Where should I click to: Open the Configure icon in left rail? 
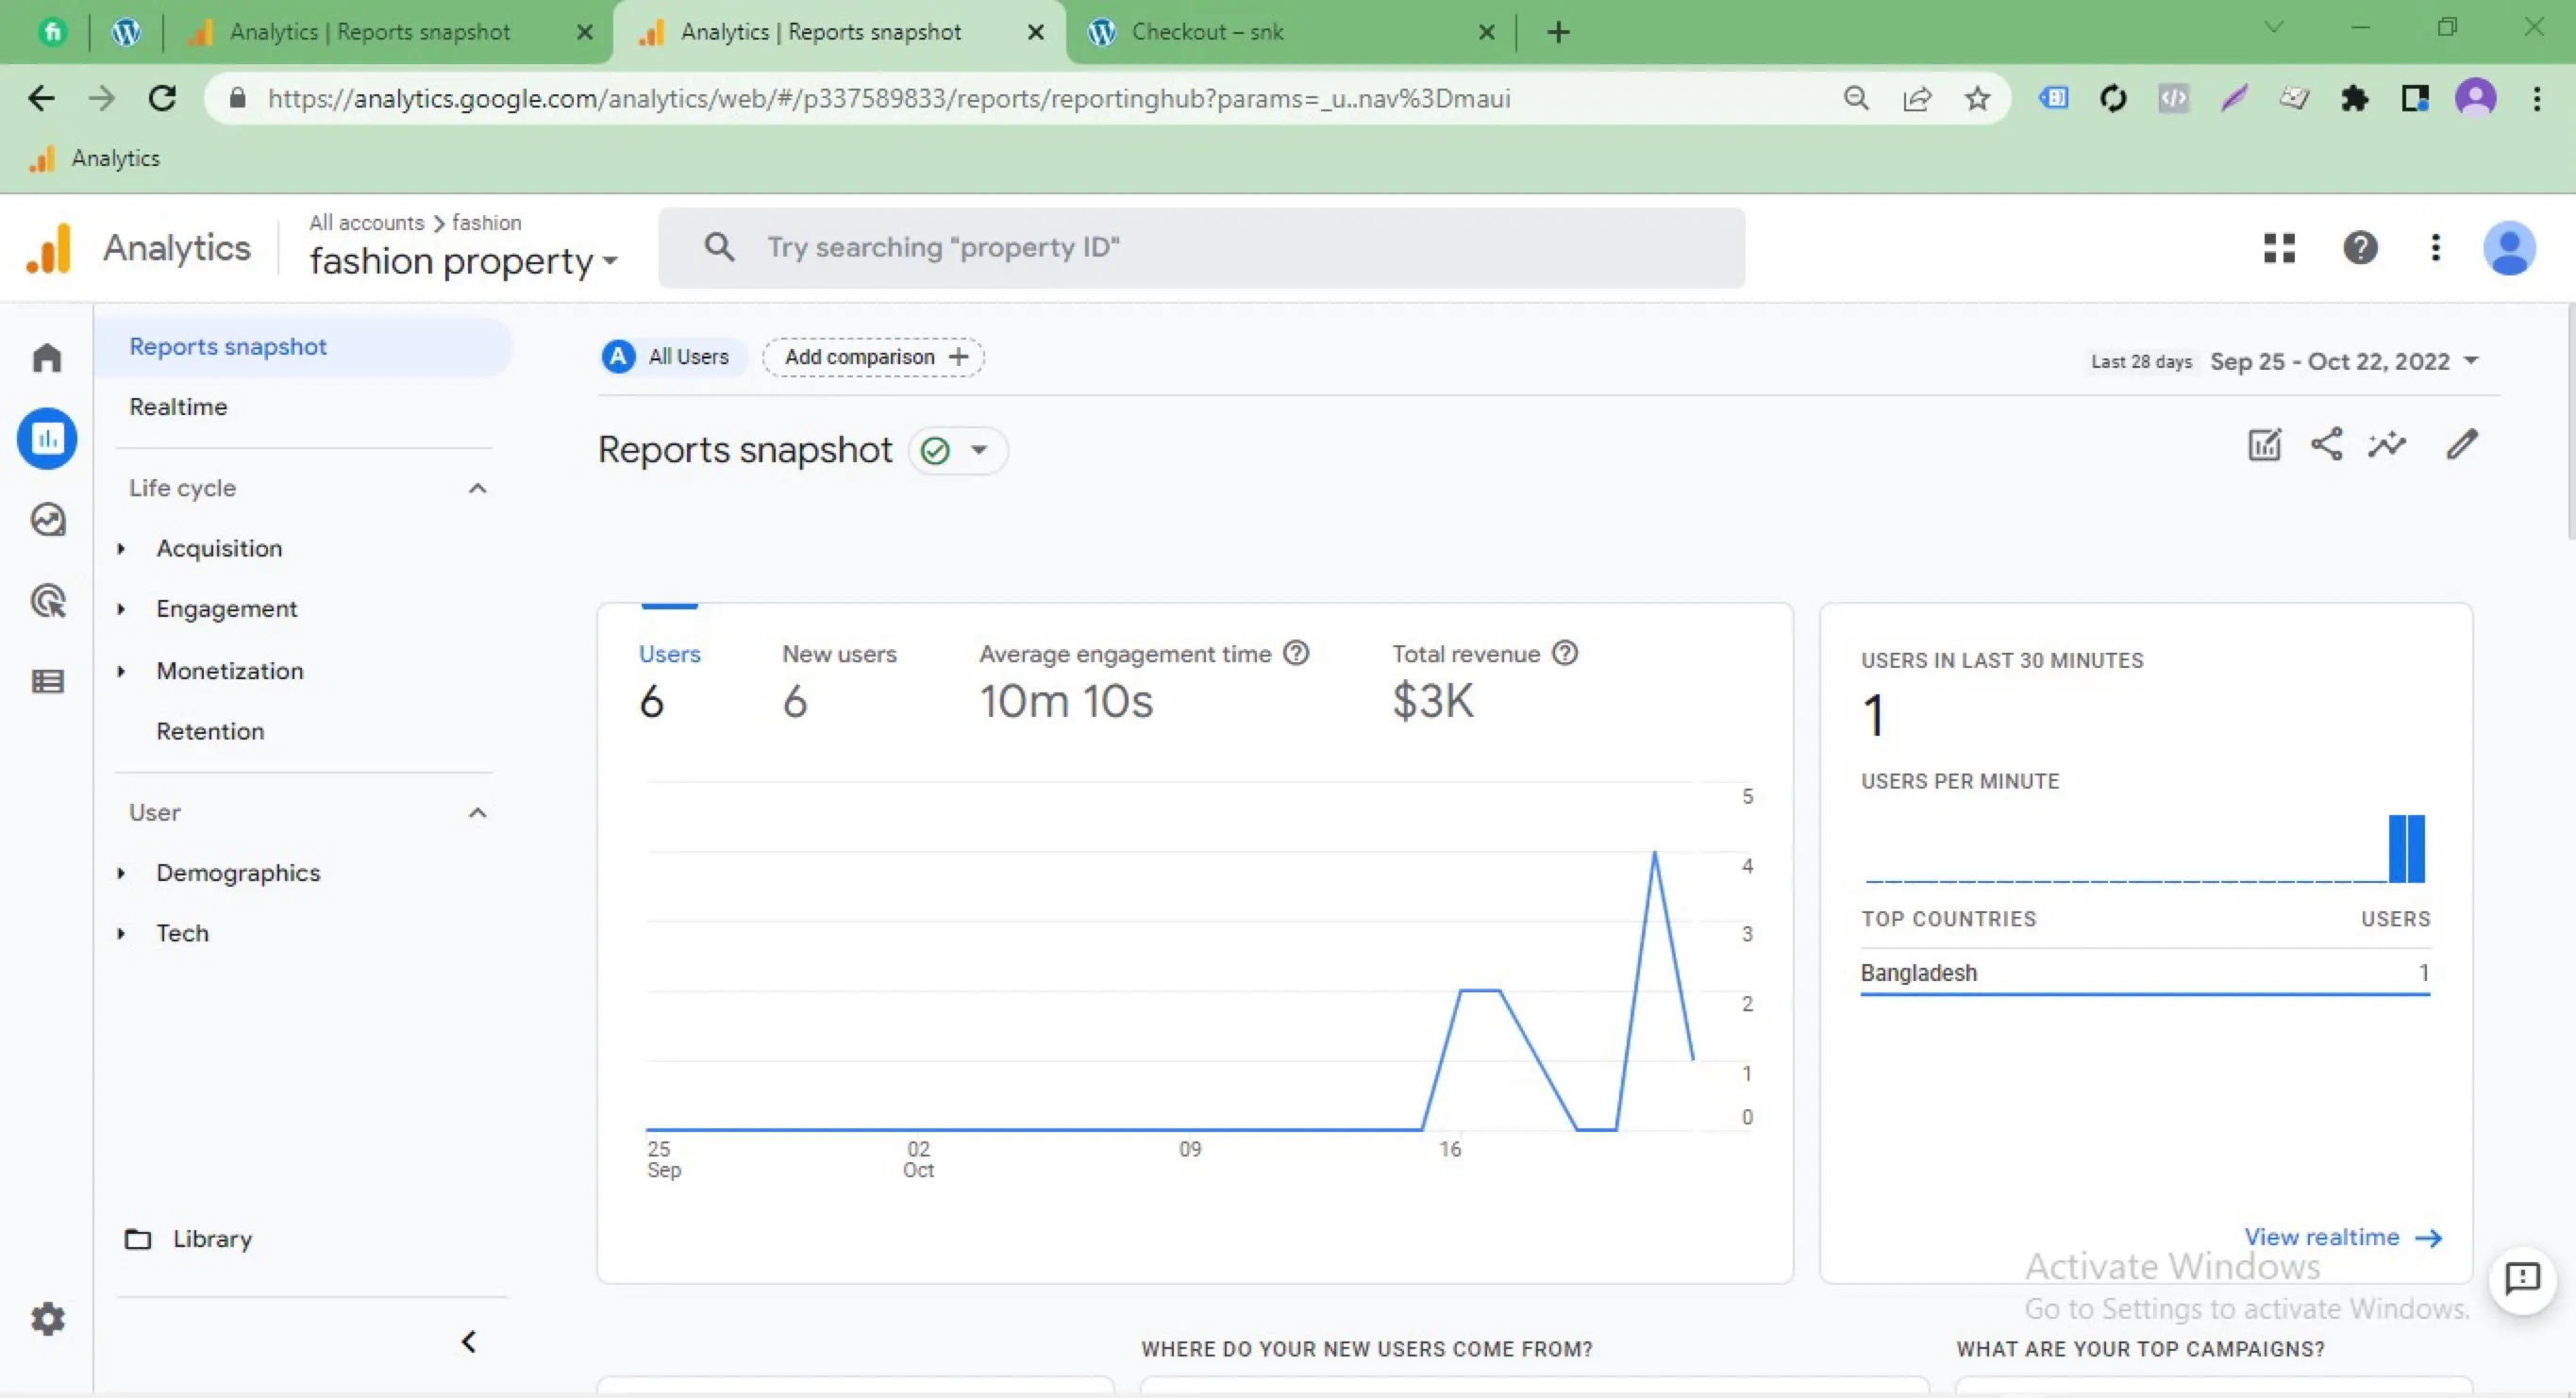click(47, 682)
